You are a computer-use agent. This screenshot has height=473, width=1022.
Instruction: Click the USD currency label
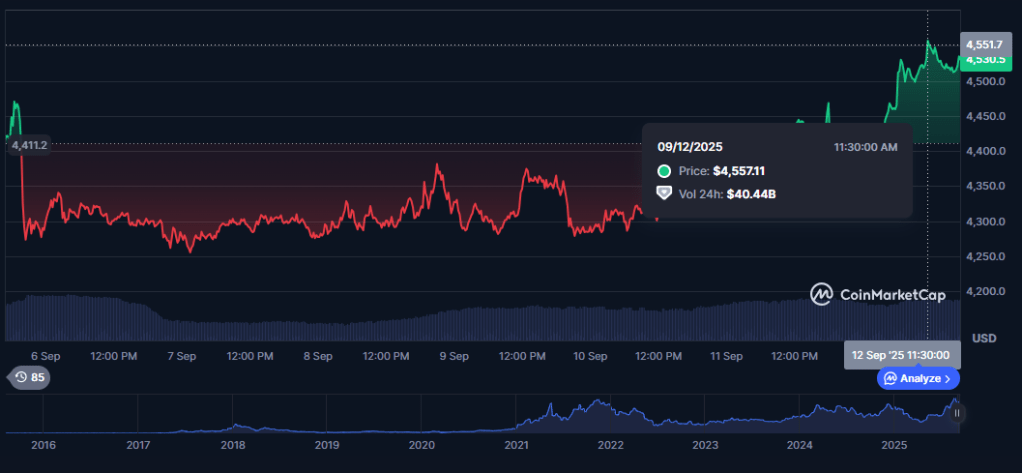tap(984, 338)
